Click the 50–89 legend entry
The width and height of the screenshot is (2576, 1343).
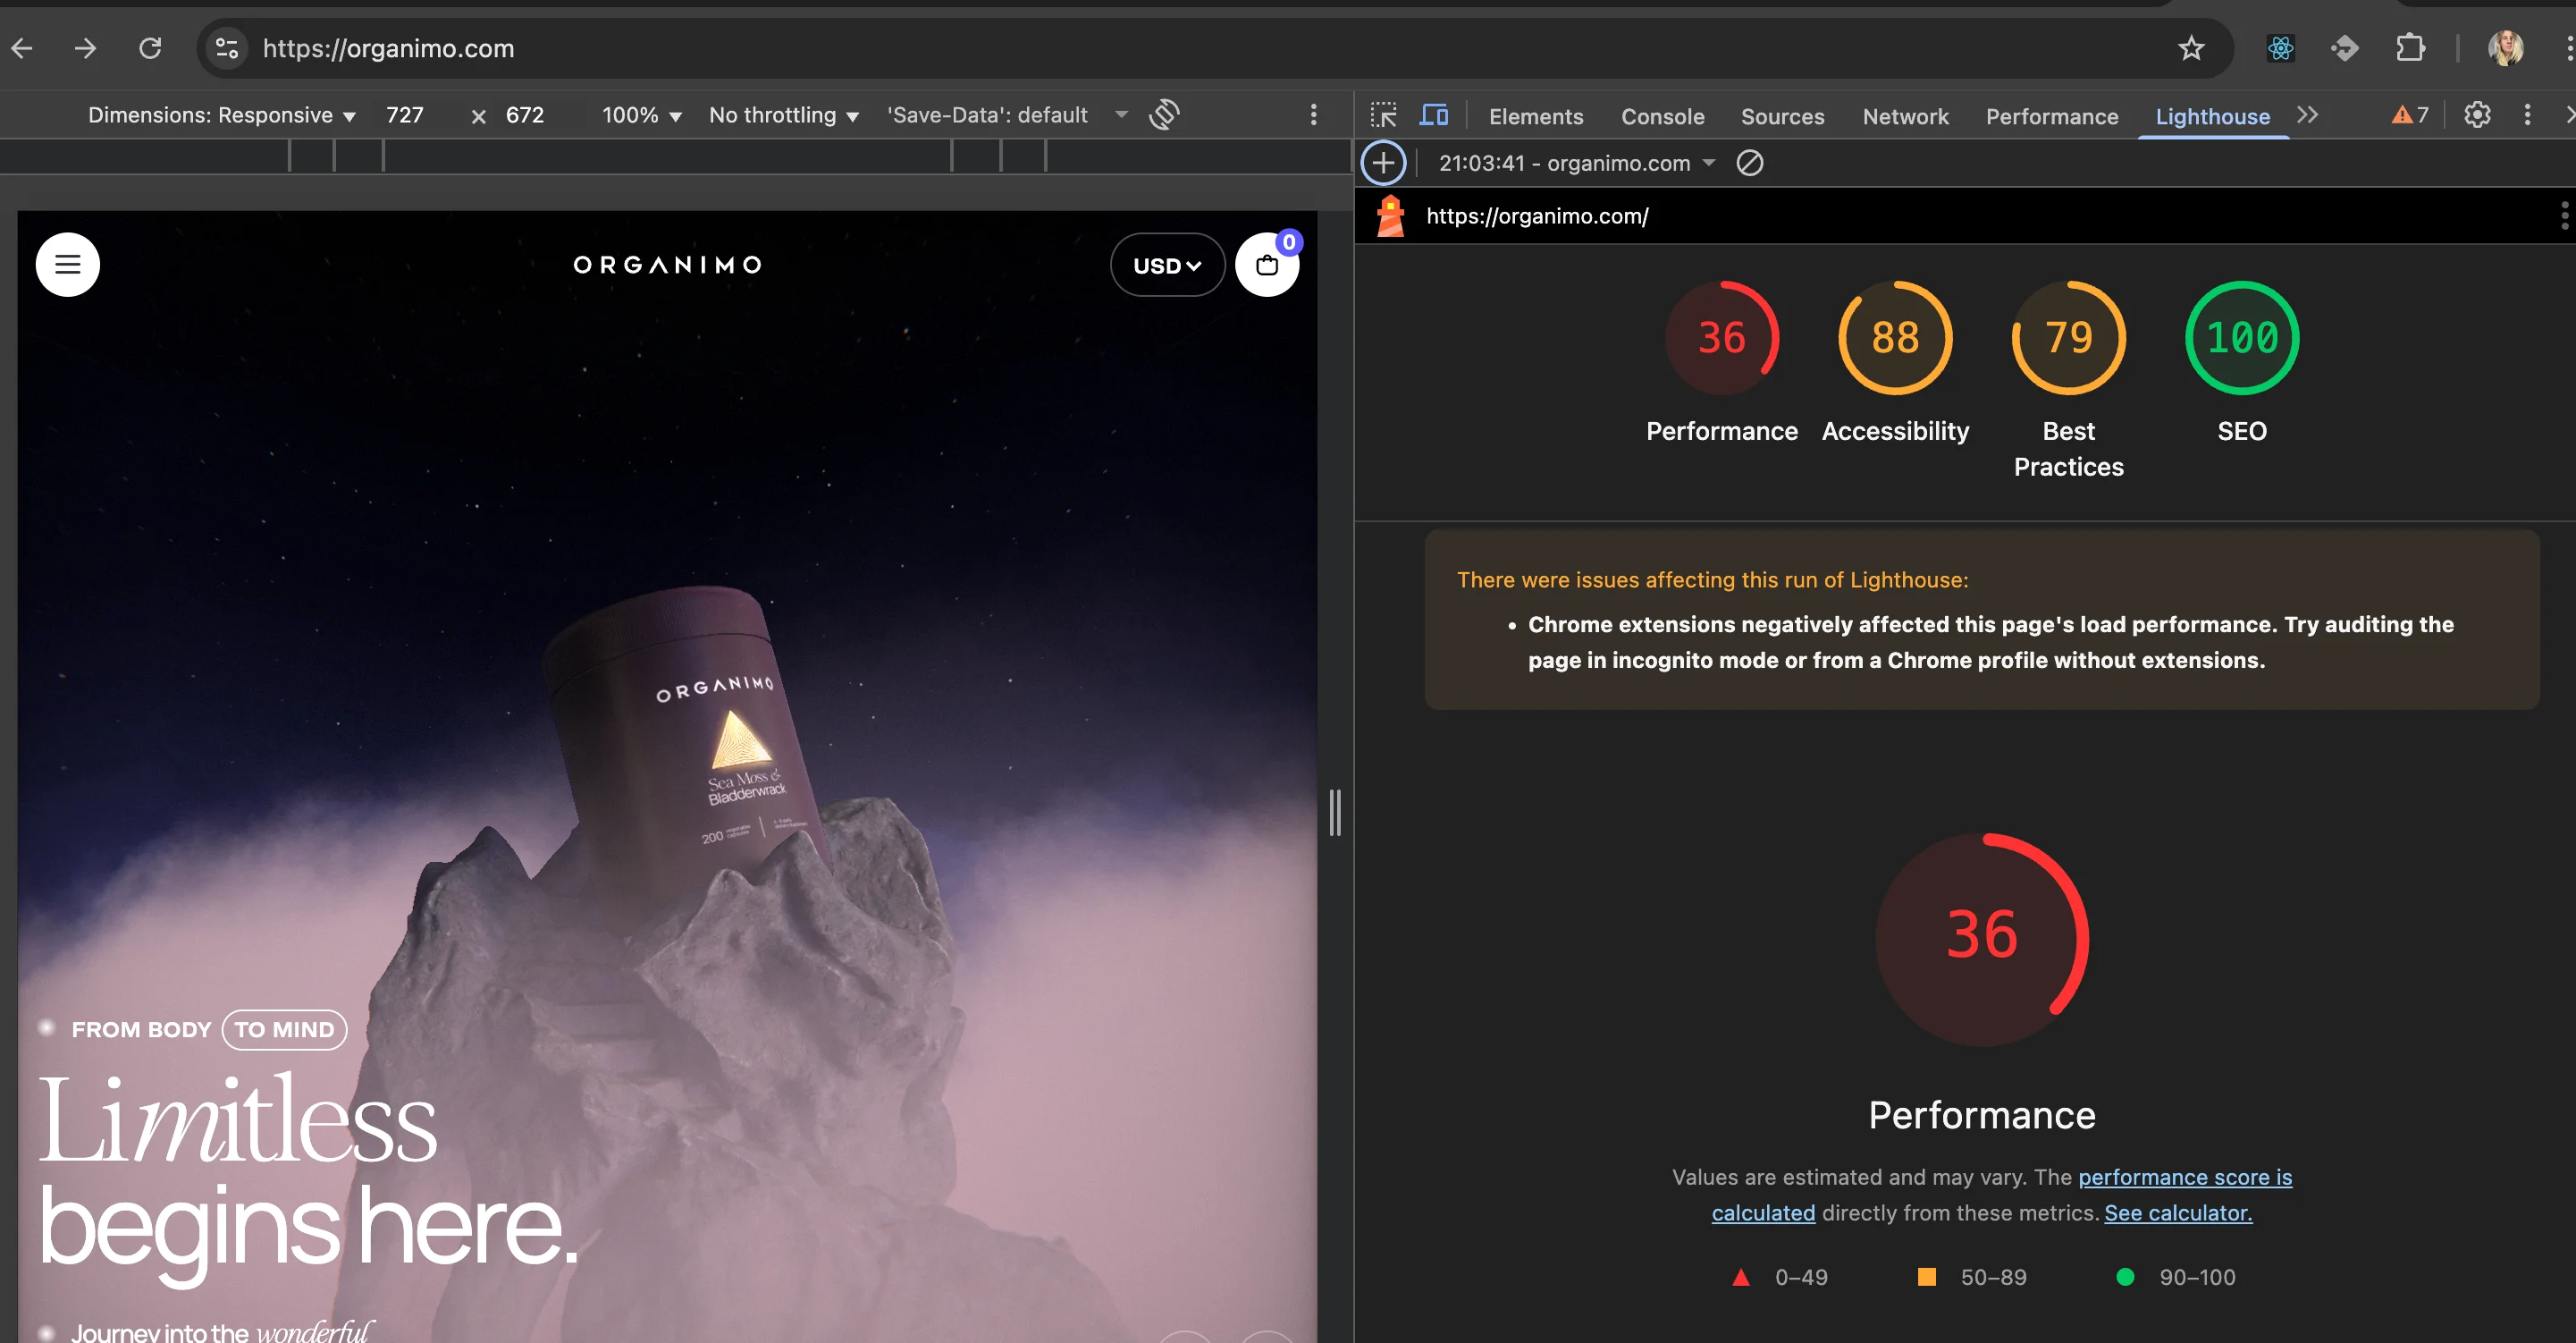(x=1972, y=1277)
